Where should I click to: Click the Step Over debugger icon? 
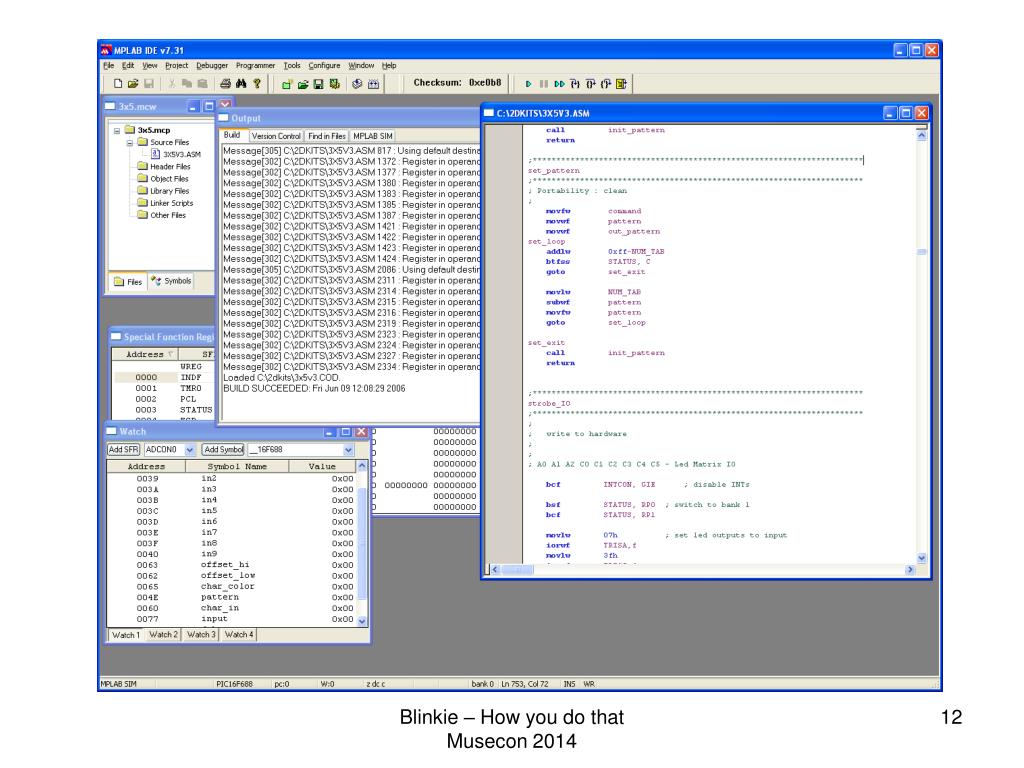coord(590,84)
